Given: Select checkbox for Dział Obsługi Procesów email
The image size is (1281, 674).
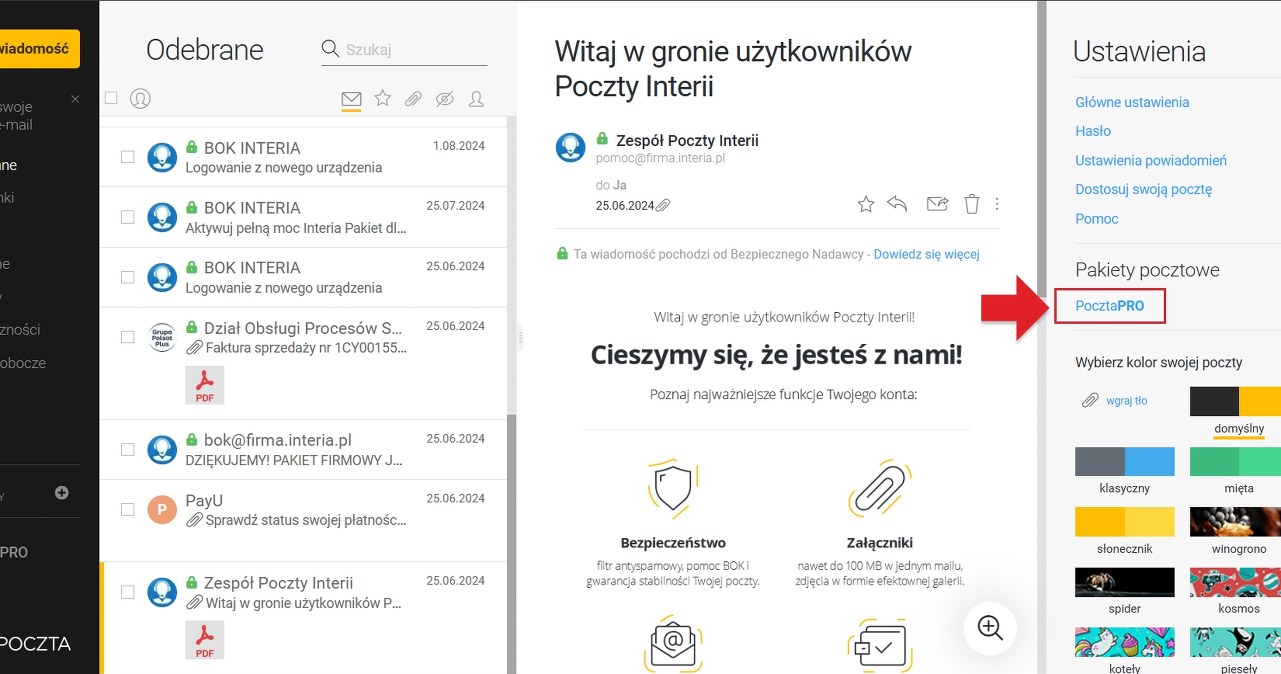Looking at the screenshot, I should (x=128, y=337).
